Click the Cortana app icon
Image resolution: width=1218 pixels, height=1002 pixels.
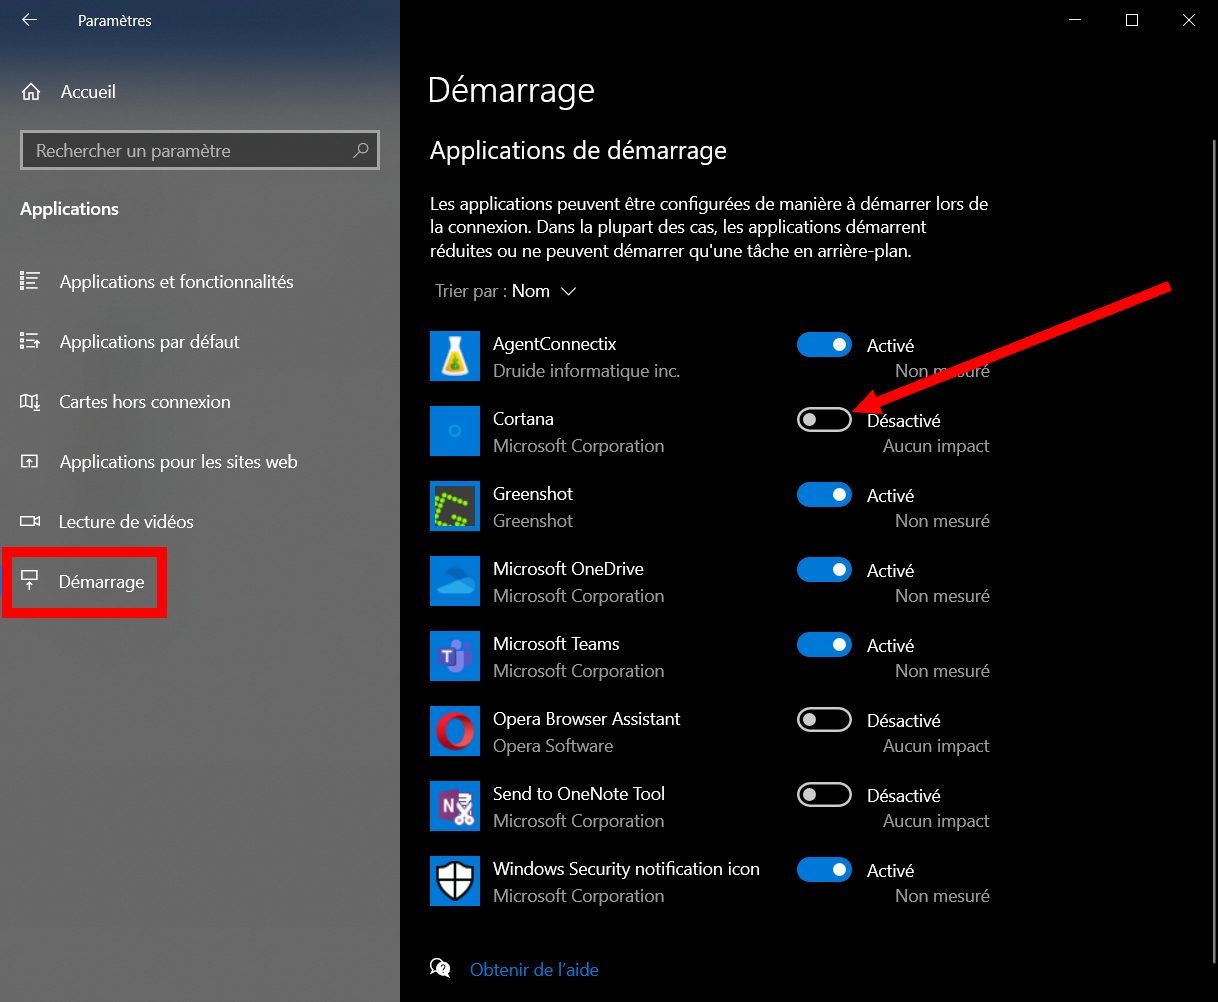455,431
